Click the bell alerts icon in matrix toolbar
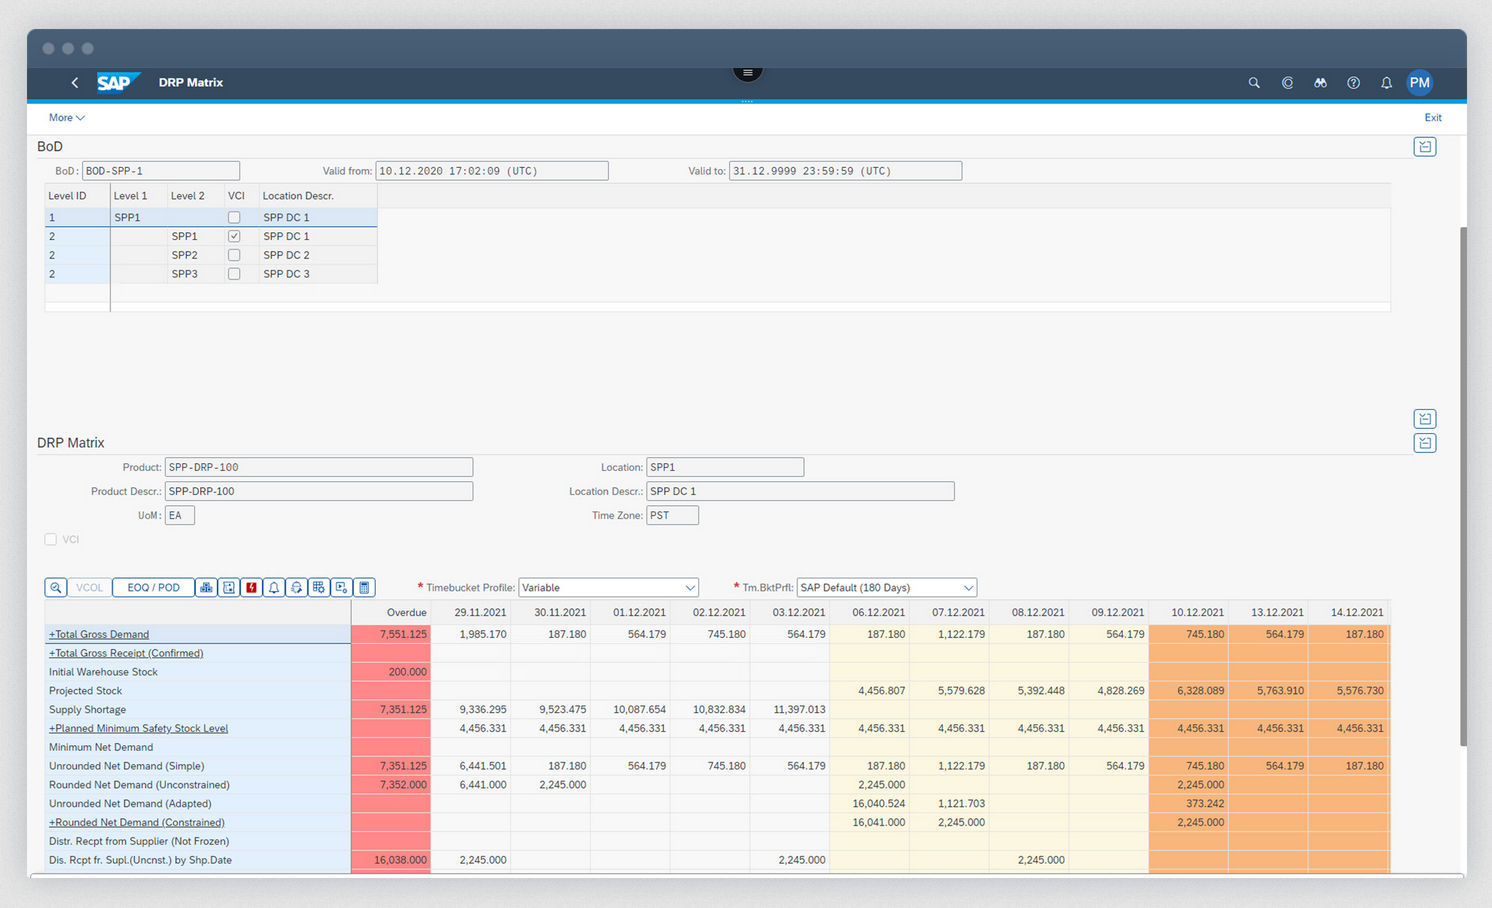1492x908 pixels. (x=274, y=588)
